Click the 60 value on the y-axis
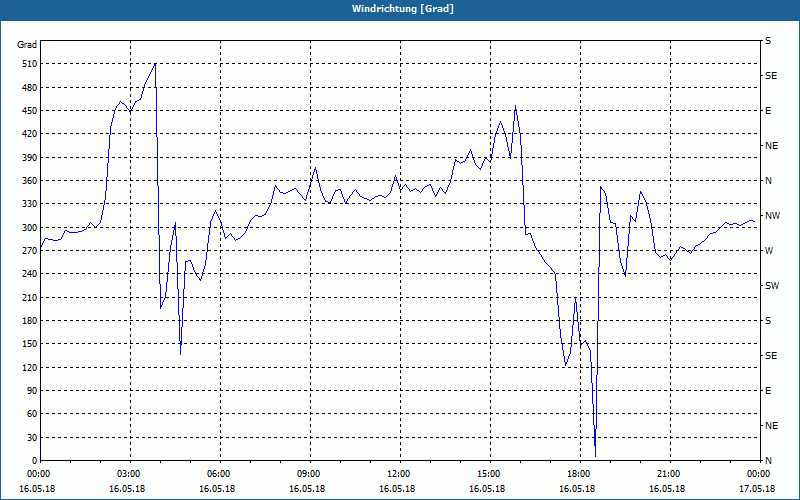800x500 pixels. coord(30,414)
